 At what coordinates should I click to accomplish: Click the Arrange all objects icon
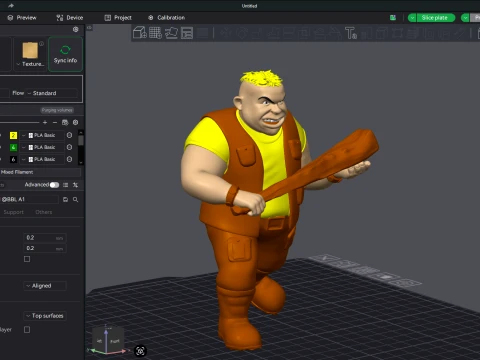(187, 33)
